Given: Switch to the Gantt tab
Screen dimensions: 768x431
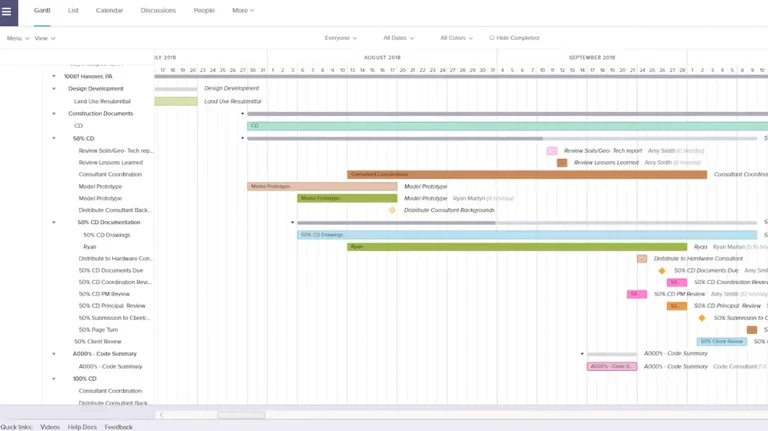Looking at the screenshot, I should click(42, 10).
